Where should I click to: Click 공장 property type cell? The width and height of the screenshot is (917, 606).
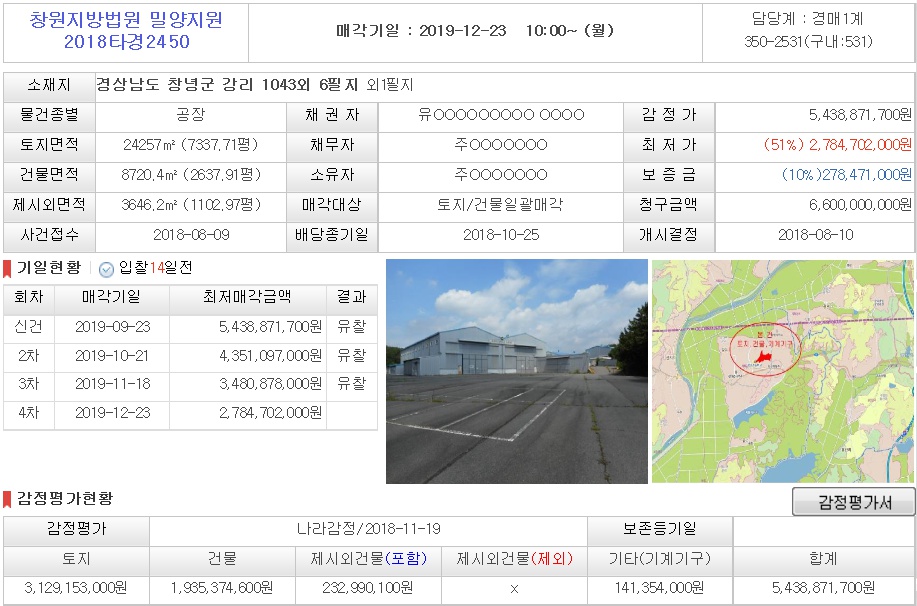[x=191, y=115]
